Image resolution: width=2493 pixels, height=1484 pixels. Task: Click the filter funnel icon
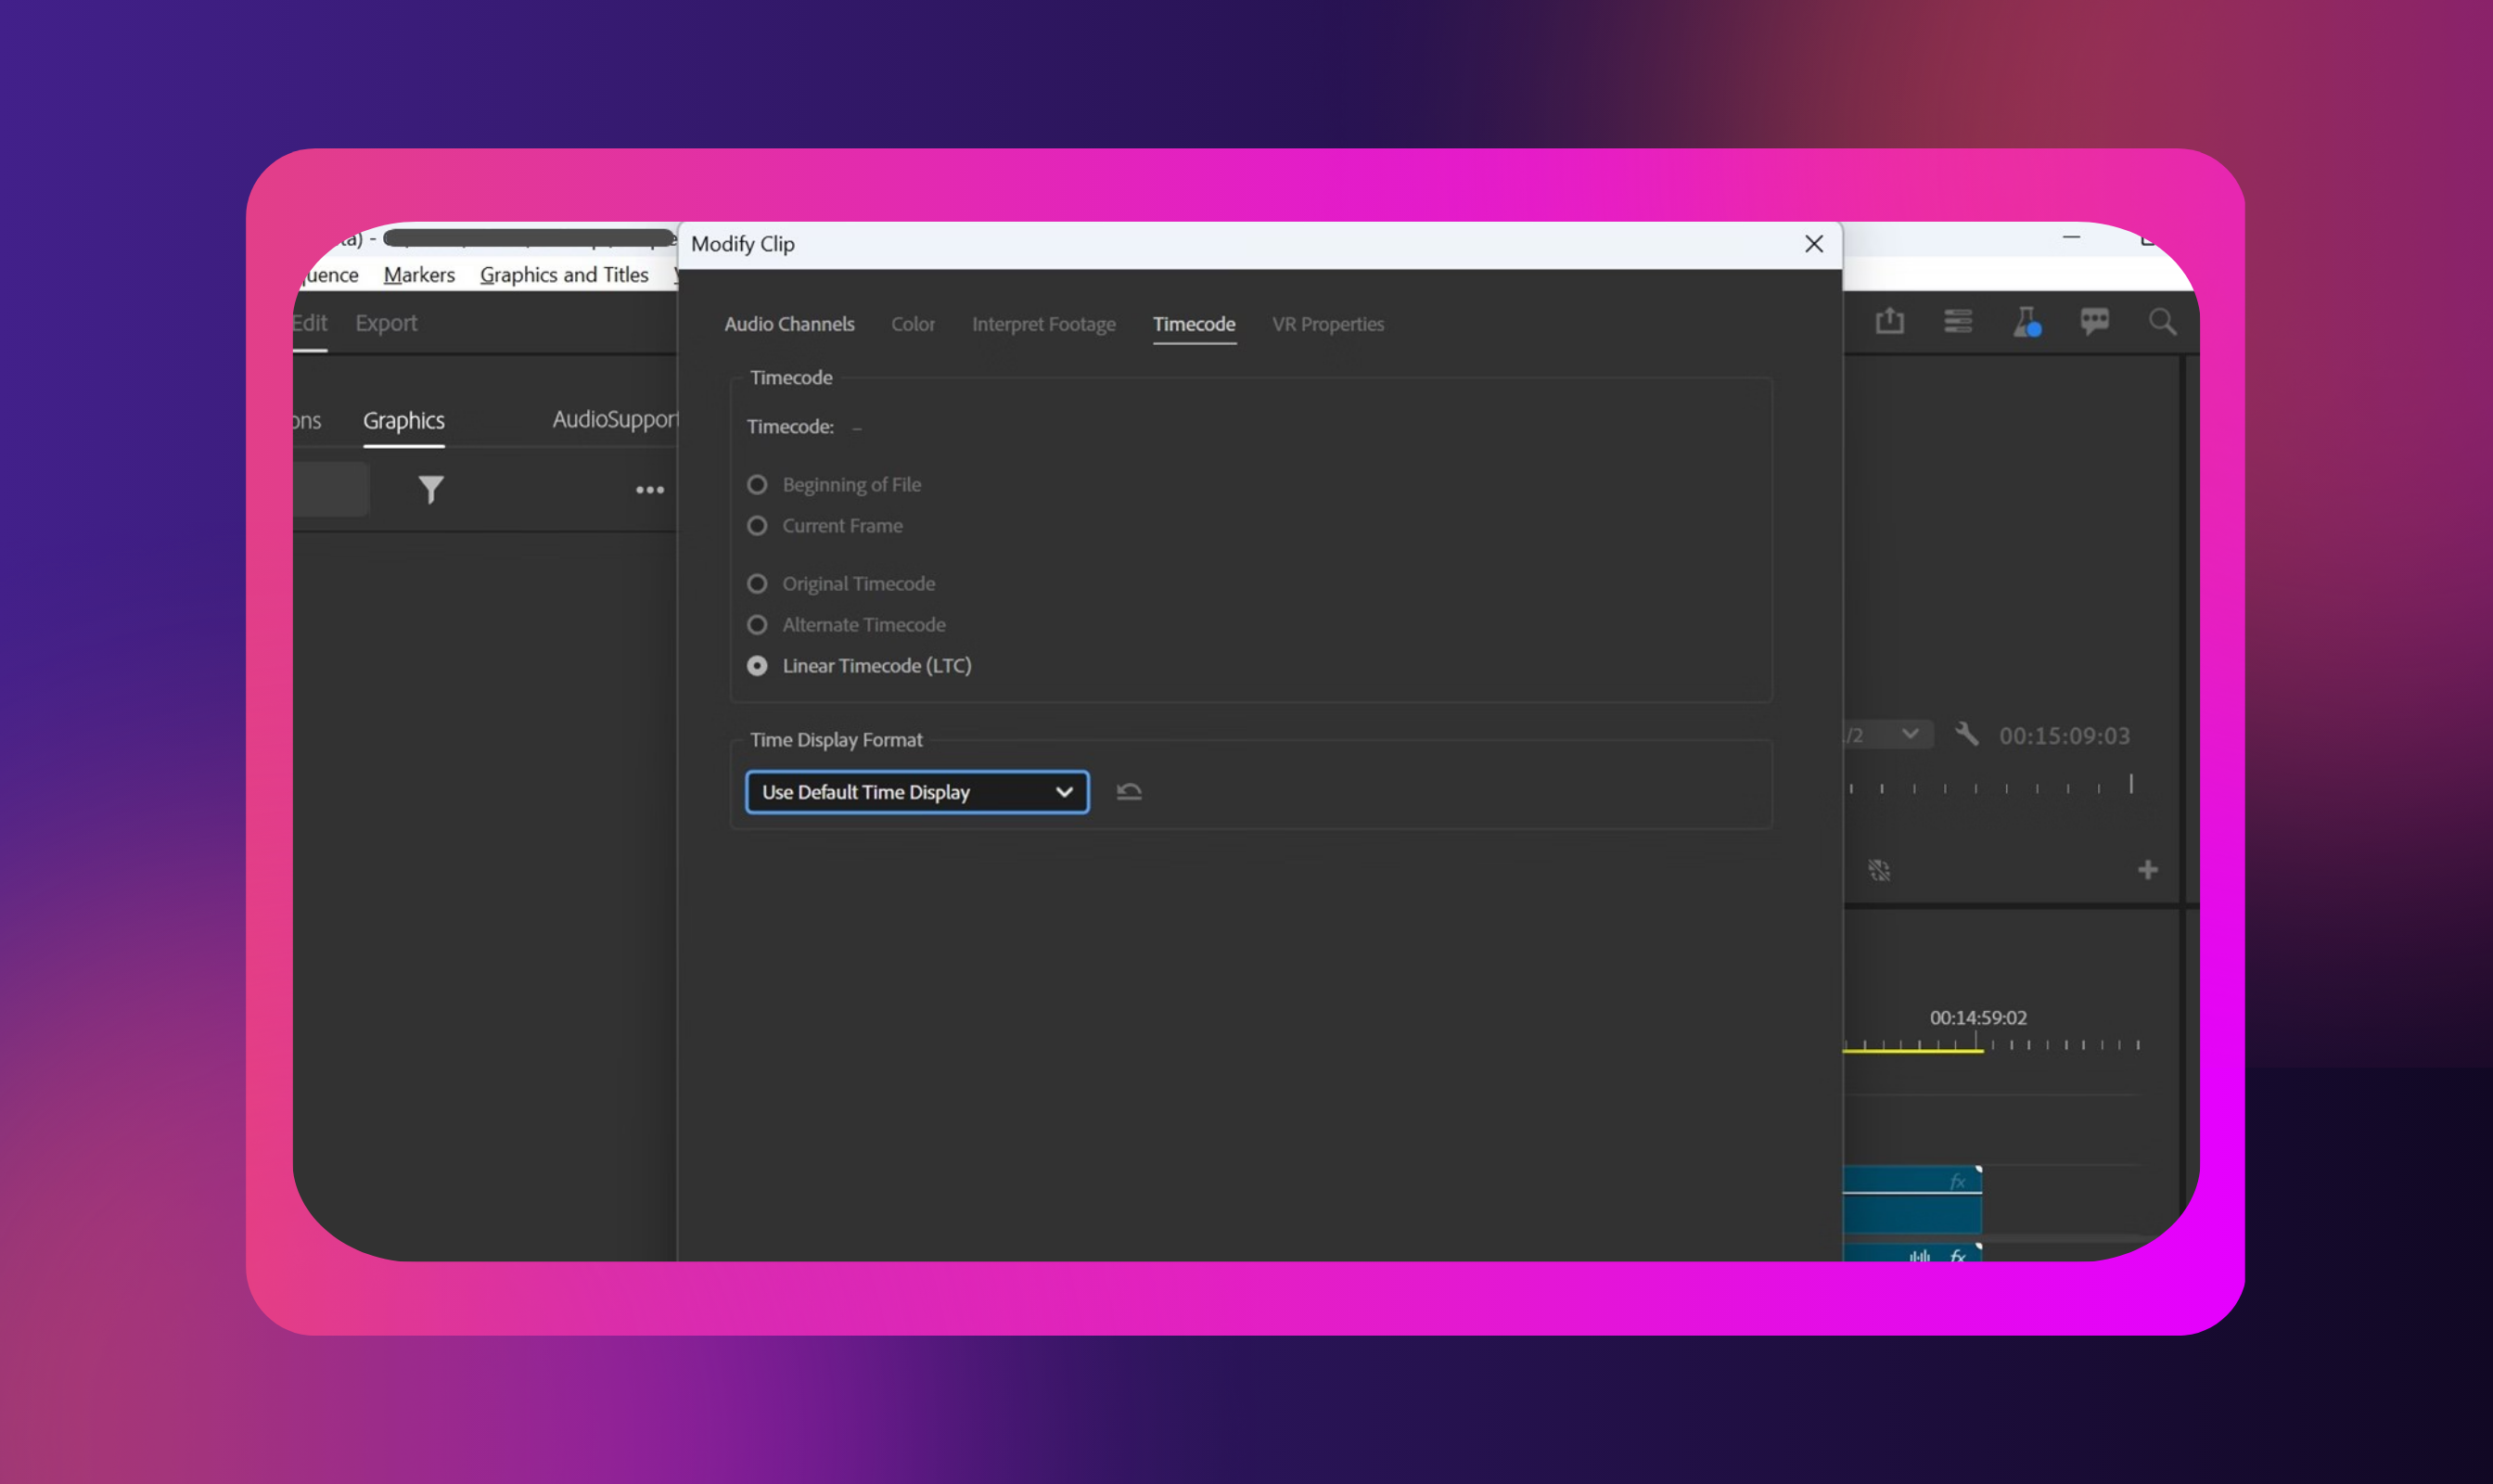point(431,489)
